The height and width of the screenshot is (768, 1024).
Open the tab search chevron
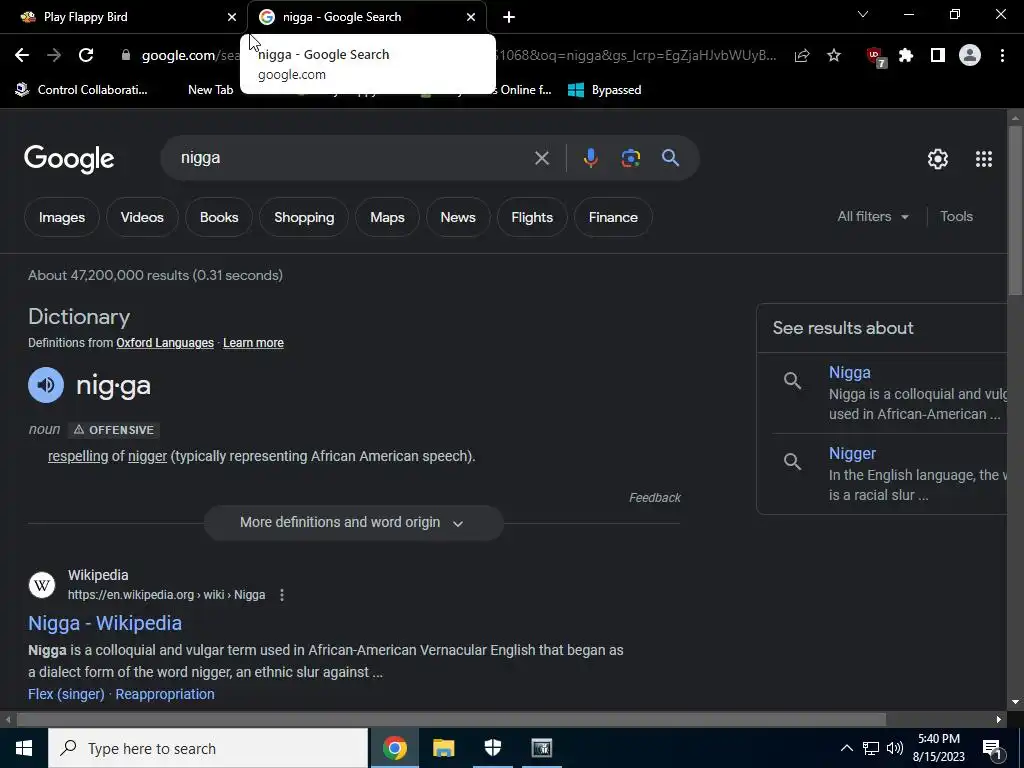coord(863,14)
